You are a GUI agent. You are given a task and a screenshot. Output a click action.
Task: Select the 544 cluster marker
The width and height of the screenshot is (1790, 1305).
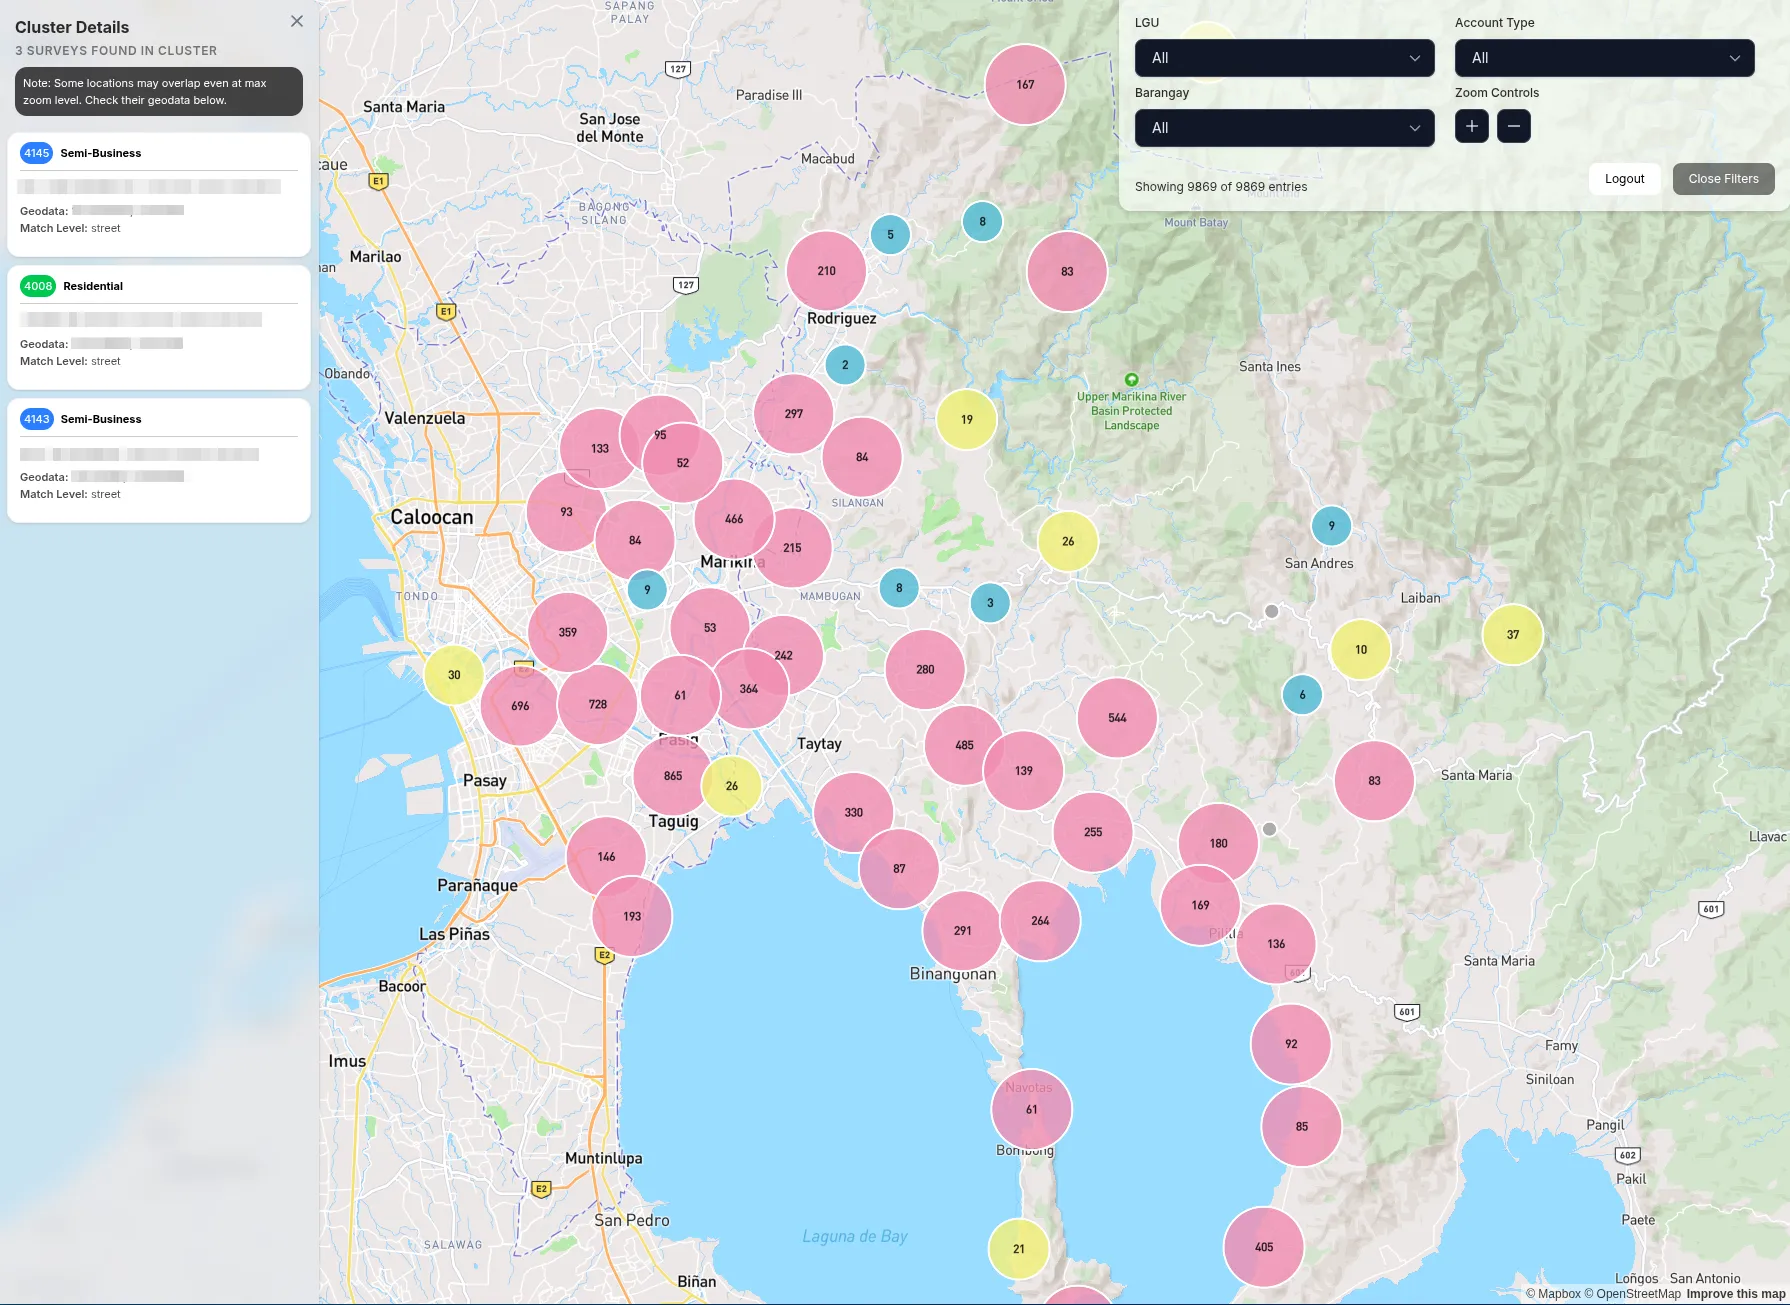pos(1117,718)
